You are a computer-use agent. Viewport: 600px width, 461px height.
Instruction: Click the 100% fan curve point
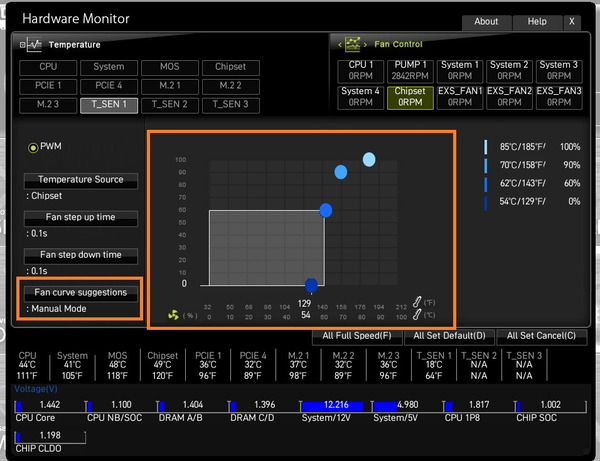(369, 160)
